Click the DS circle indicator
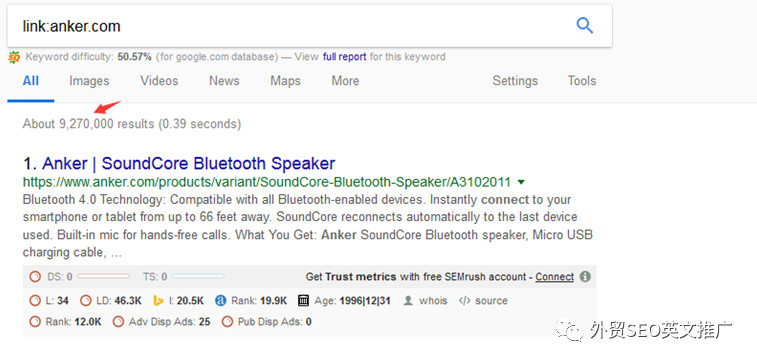Image resolution: width=757 pixels, height=363 pixels. [x=35, y=277]
